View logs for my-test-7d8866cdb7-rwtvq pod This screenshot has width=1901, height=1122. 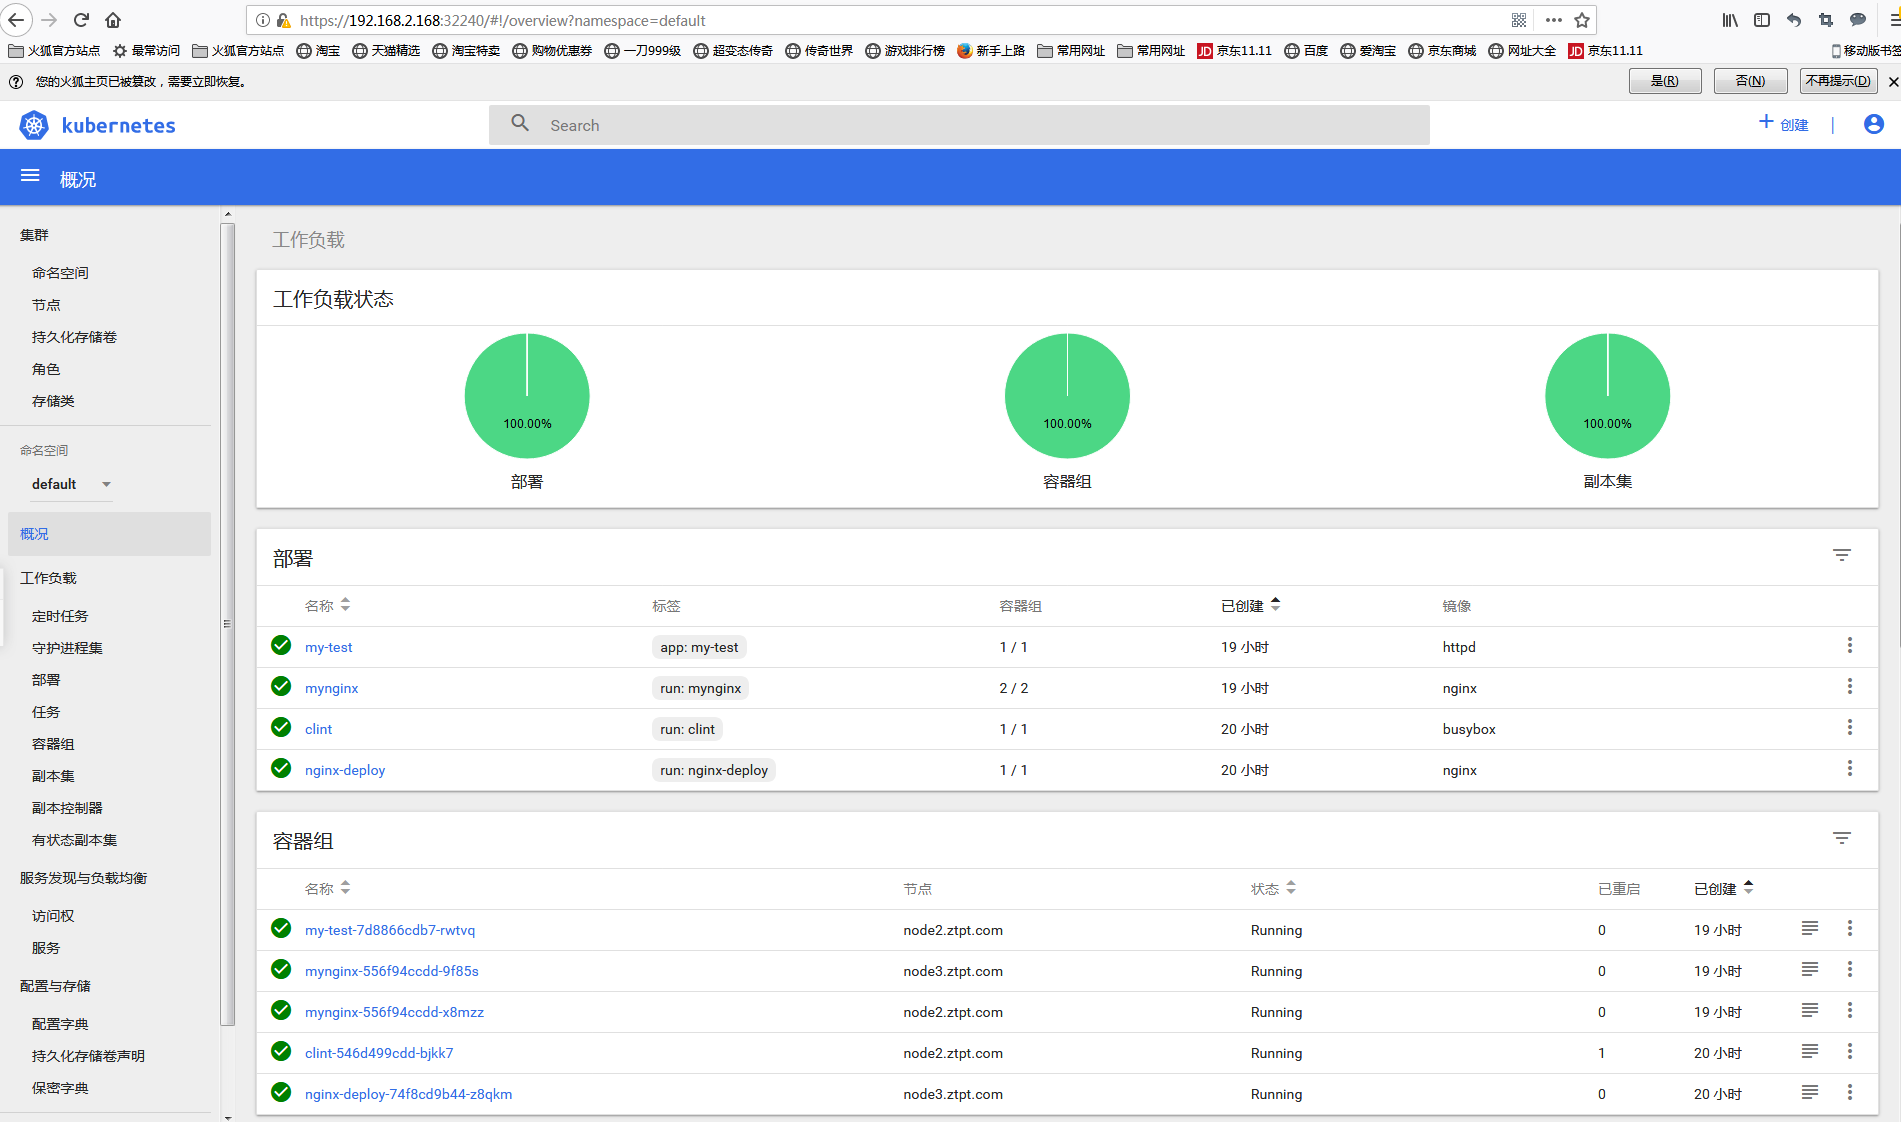pyautogui.click(x=1809, y=929)
